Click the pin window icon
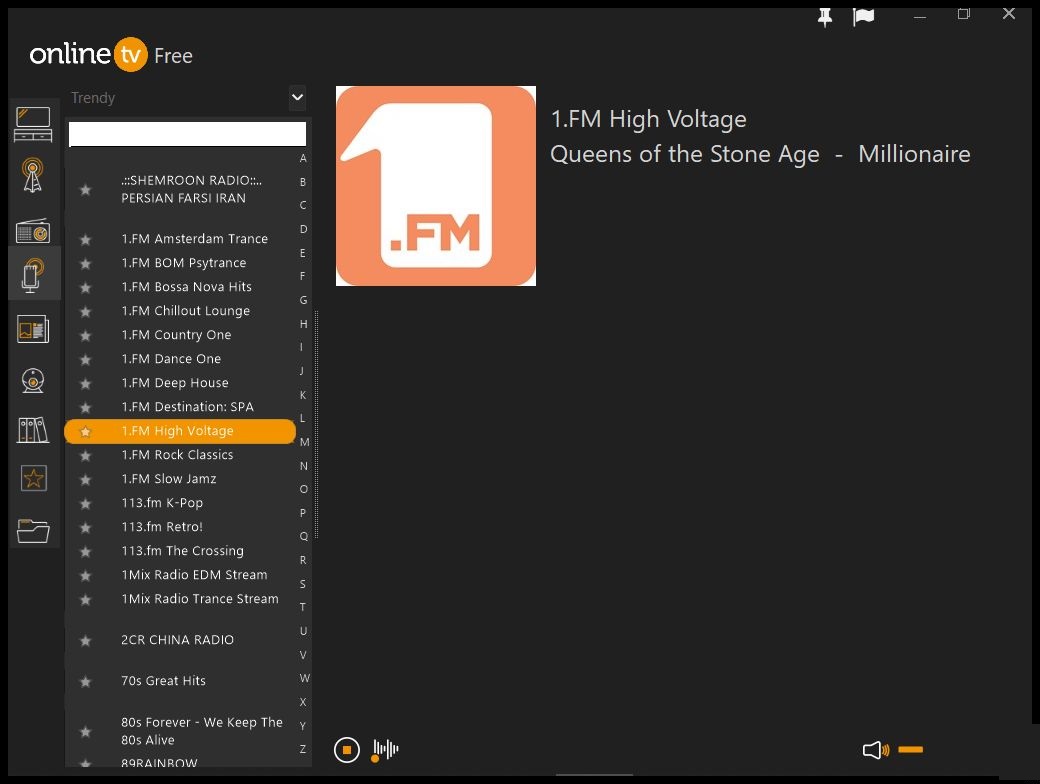Image resolution: width=1040 pixels, height=784 pixels. [x=824, y=17]
